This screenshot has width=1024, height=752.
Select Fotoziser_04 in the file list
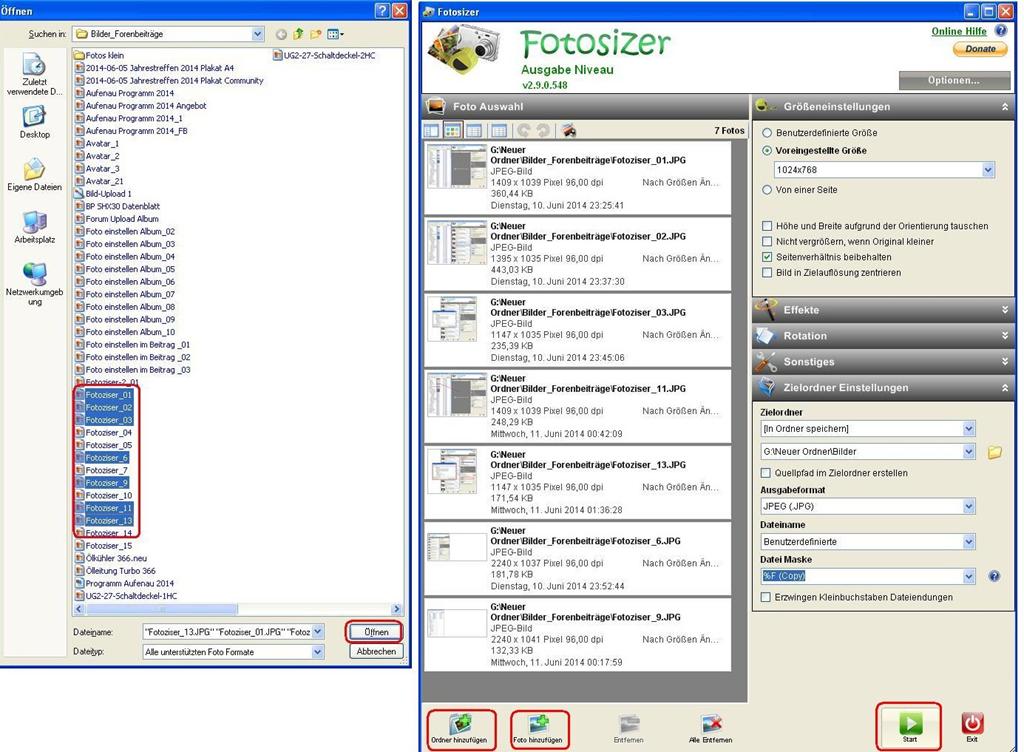pos(108,433)
